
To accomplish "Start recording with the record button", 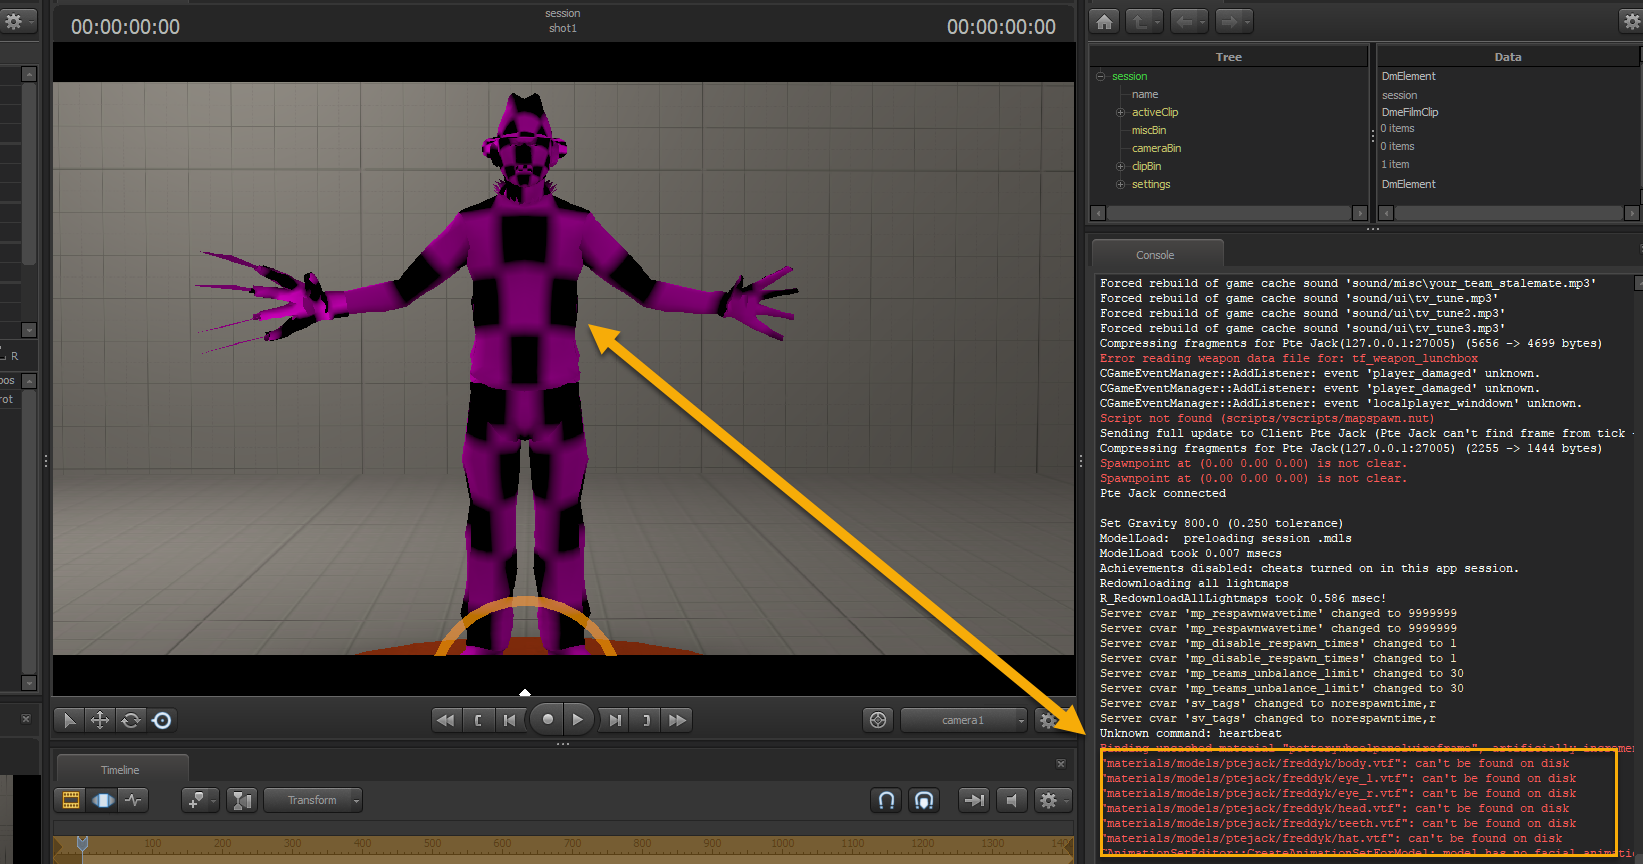I will (x=547, y=719).
